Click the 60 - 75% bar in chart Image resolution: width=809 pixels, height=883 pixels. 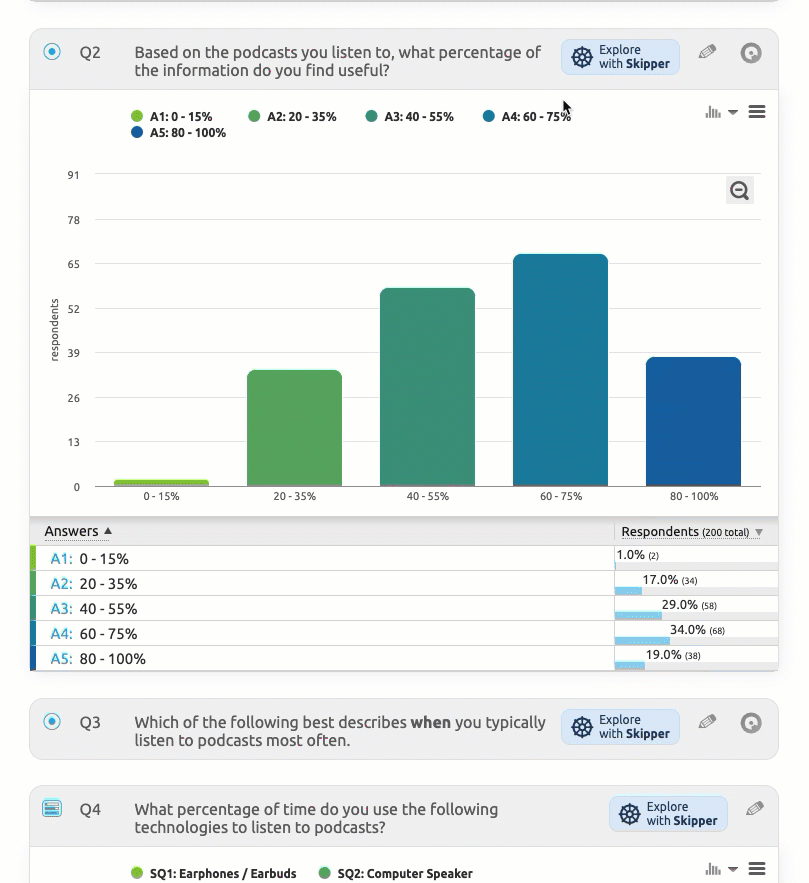pyautogui.click(x=560, y=370)
